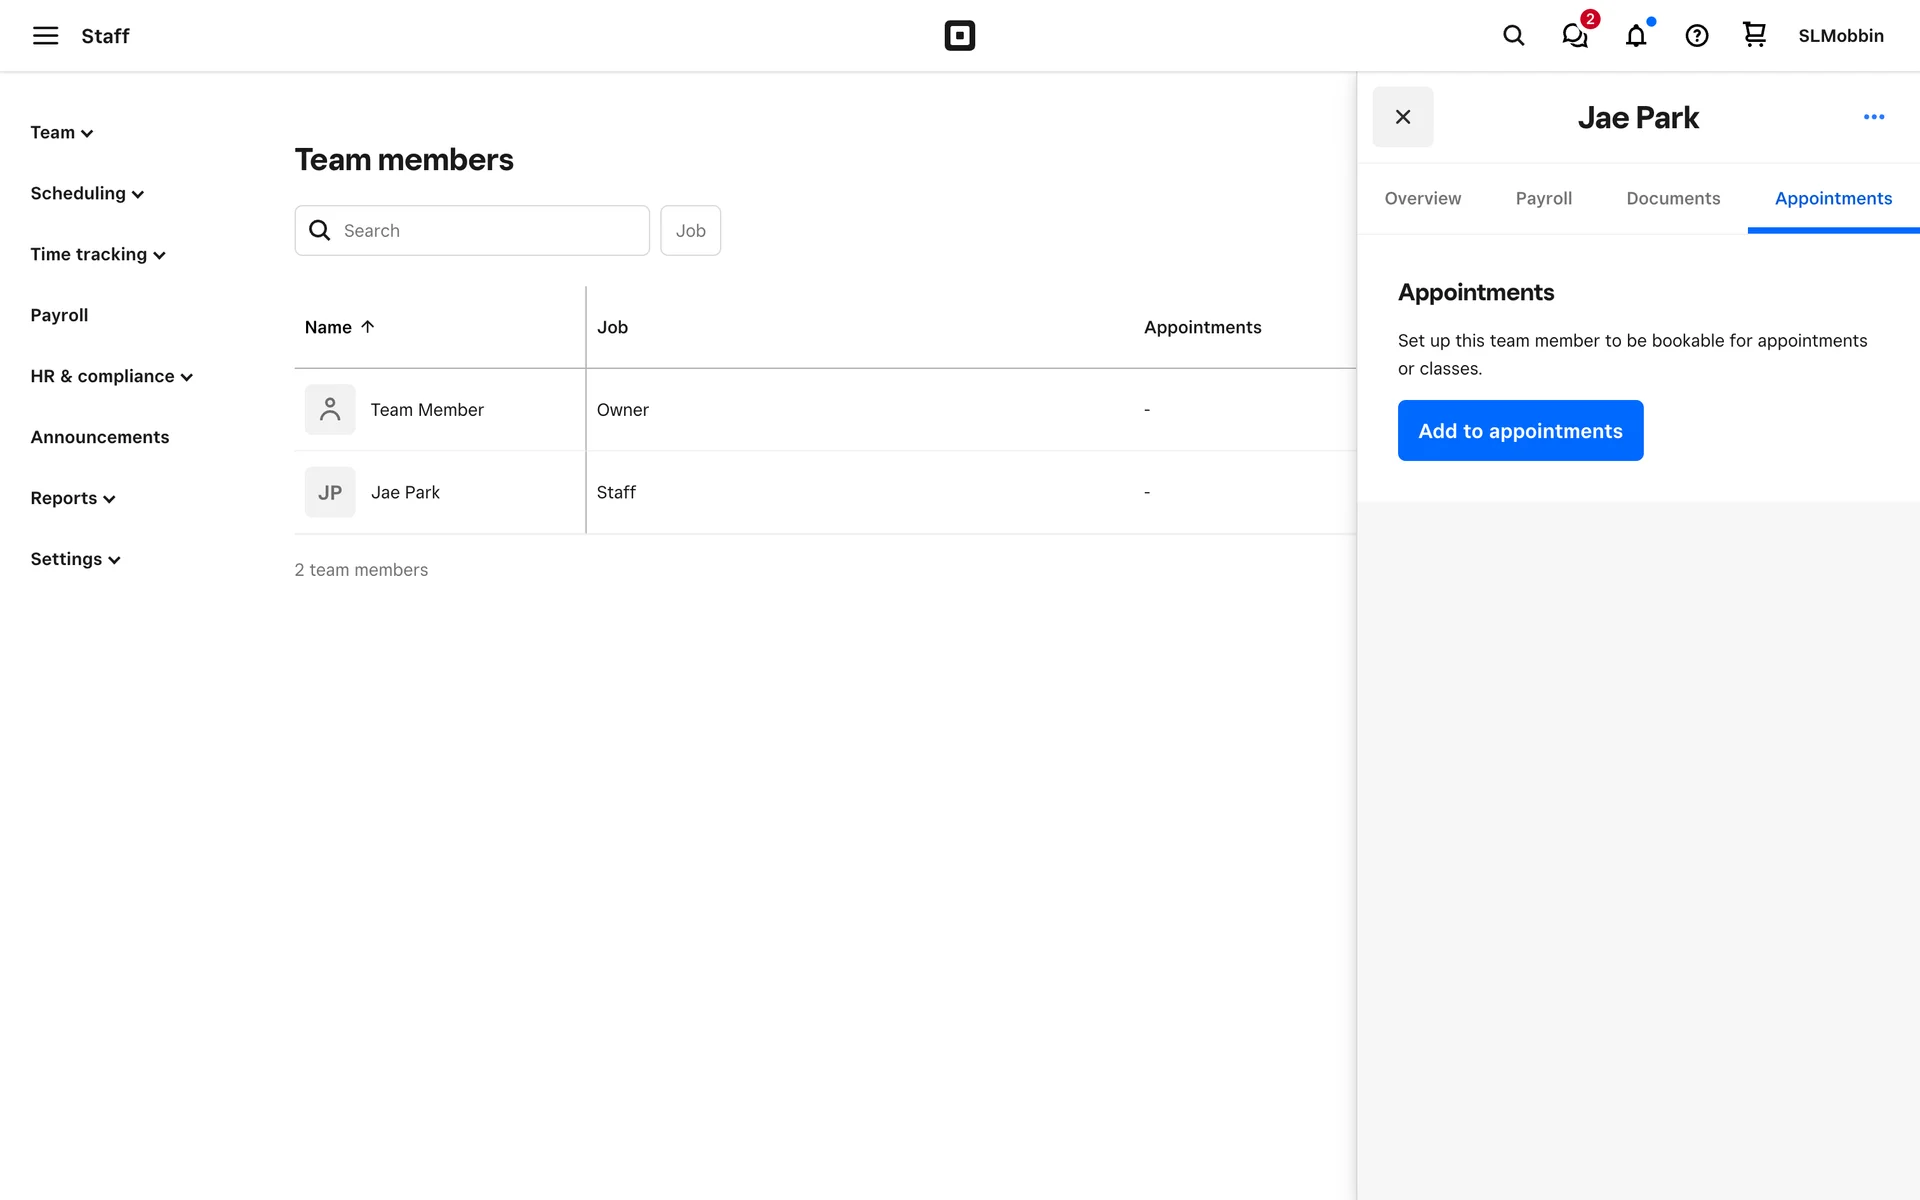Open the notifications bell
Screen dimensions: 1920x1200
(x=1636, y=36)
